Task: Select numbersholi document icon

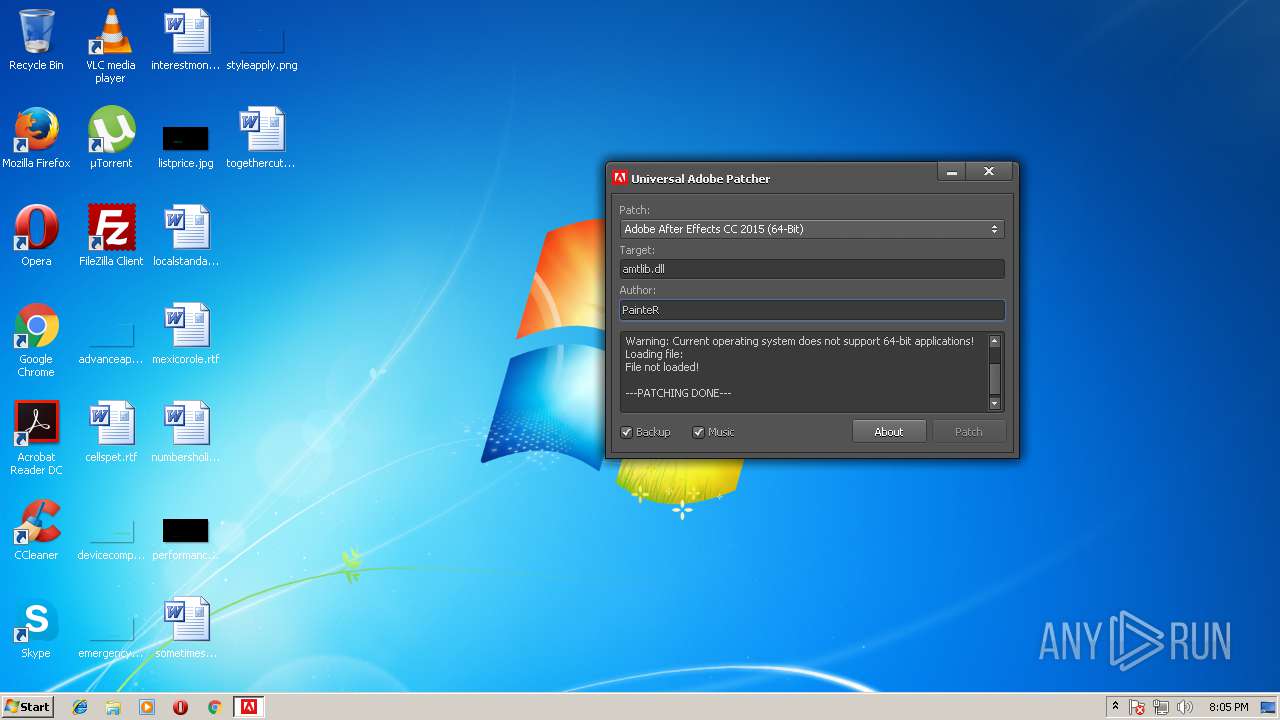Action: [185, 432]
